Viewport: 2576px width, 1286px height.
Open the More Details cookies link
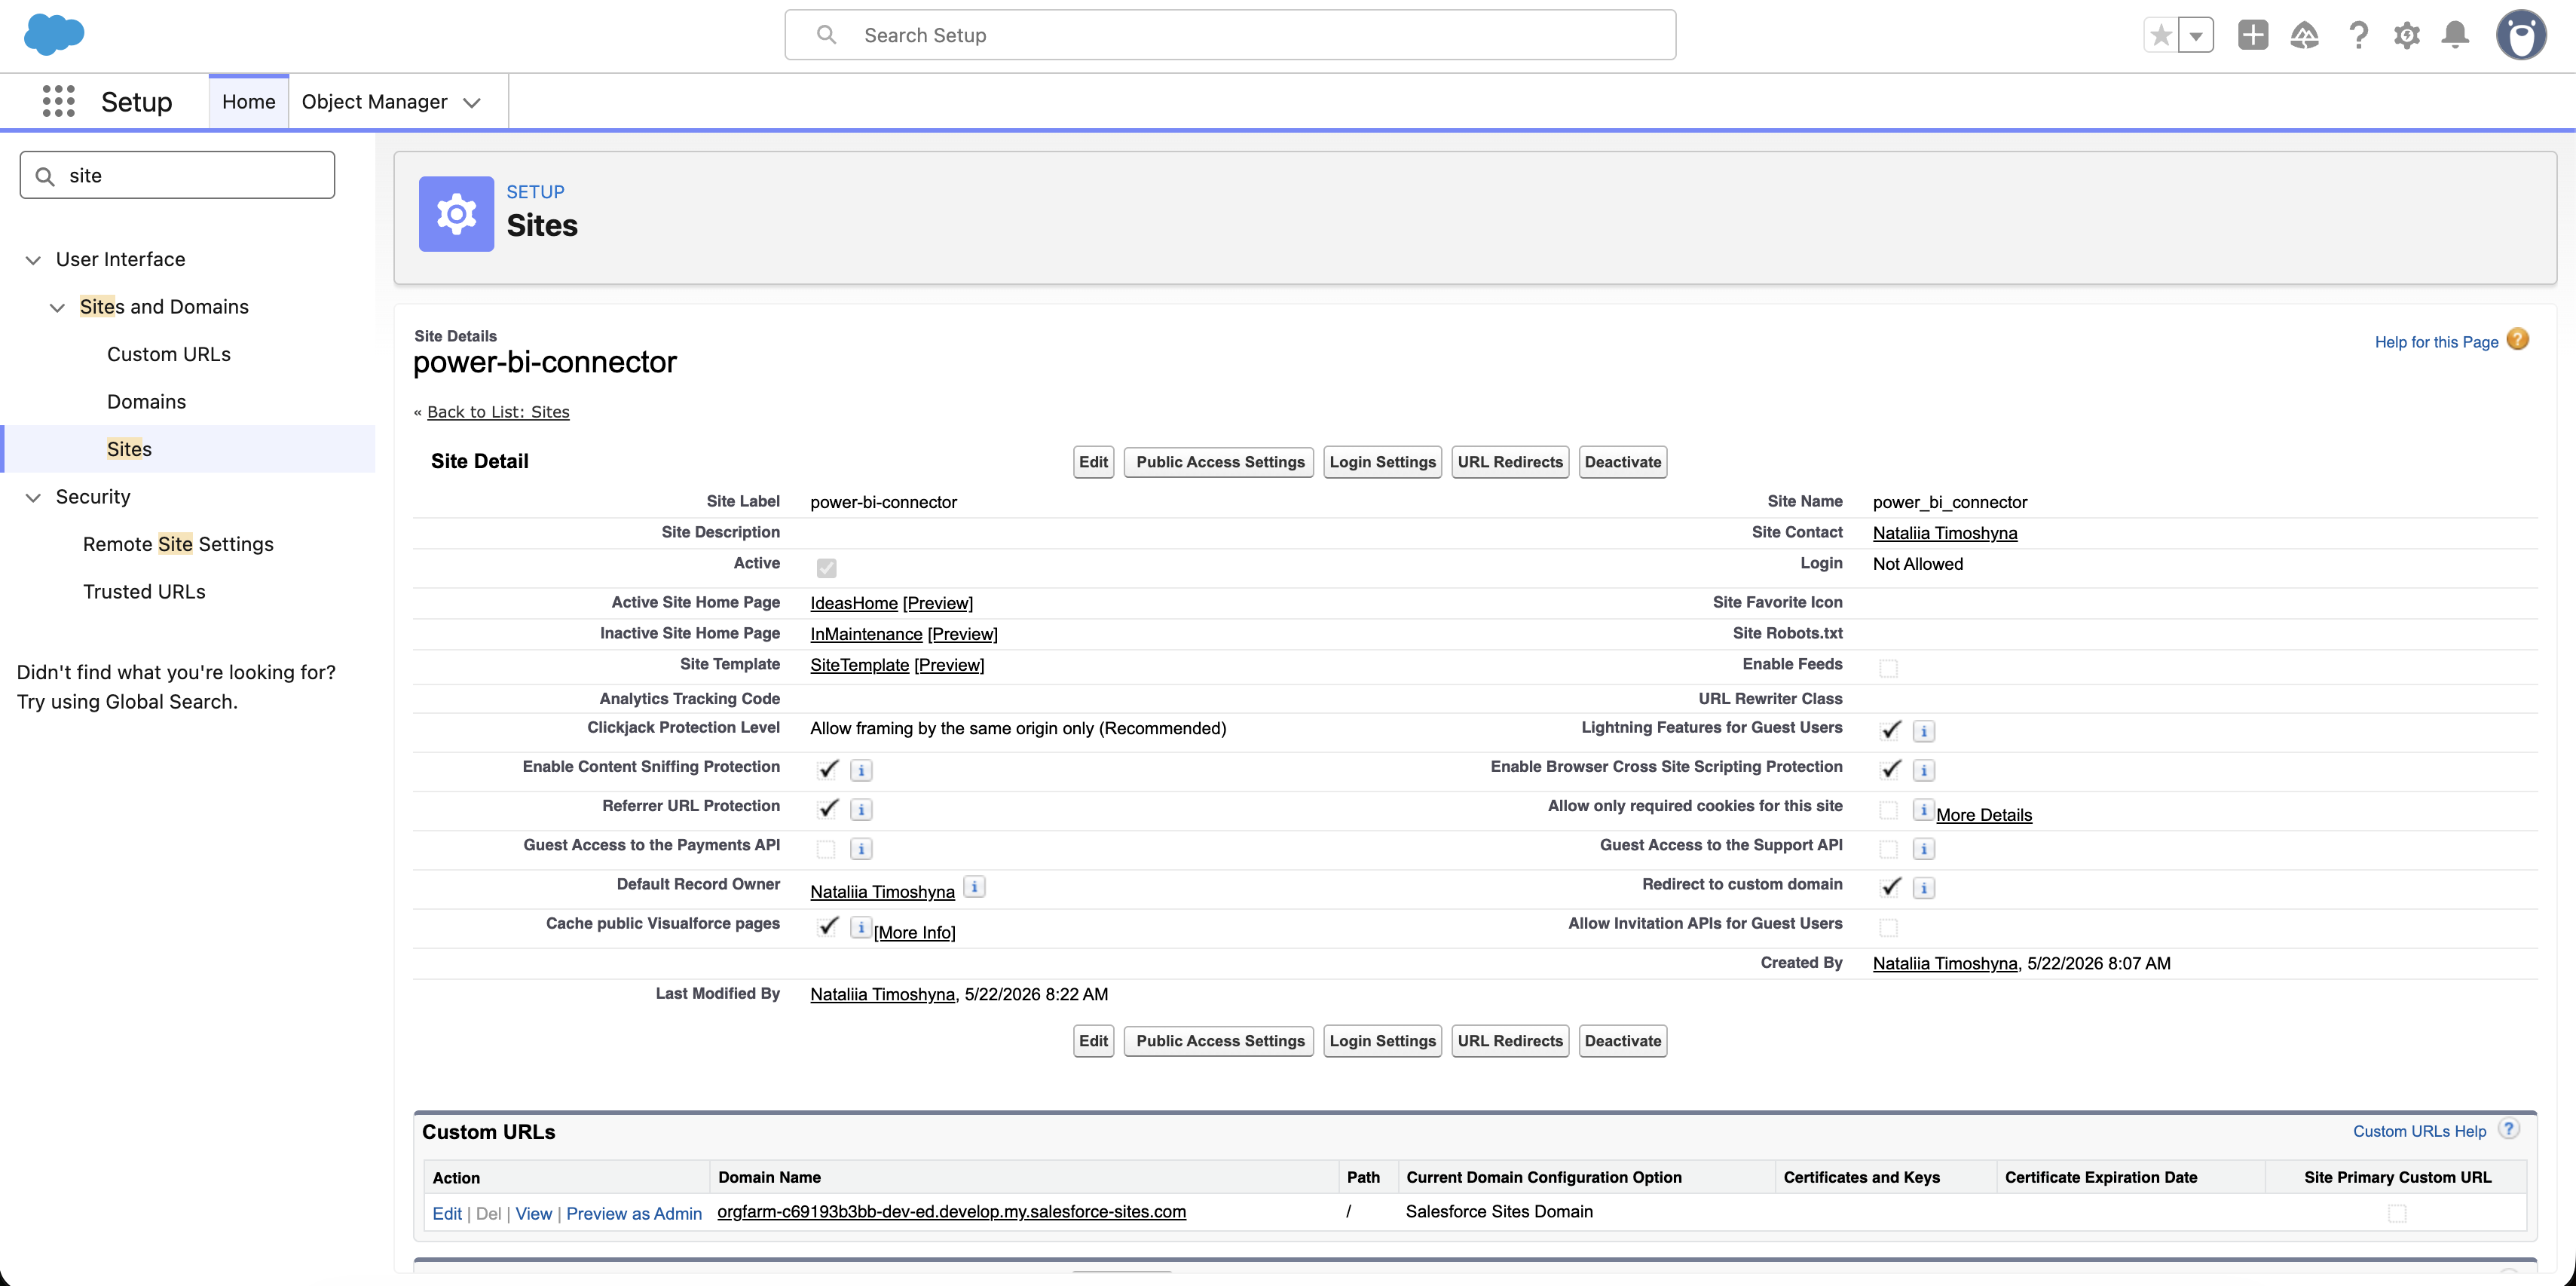[1984, 815]
